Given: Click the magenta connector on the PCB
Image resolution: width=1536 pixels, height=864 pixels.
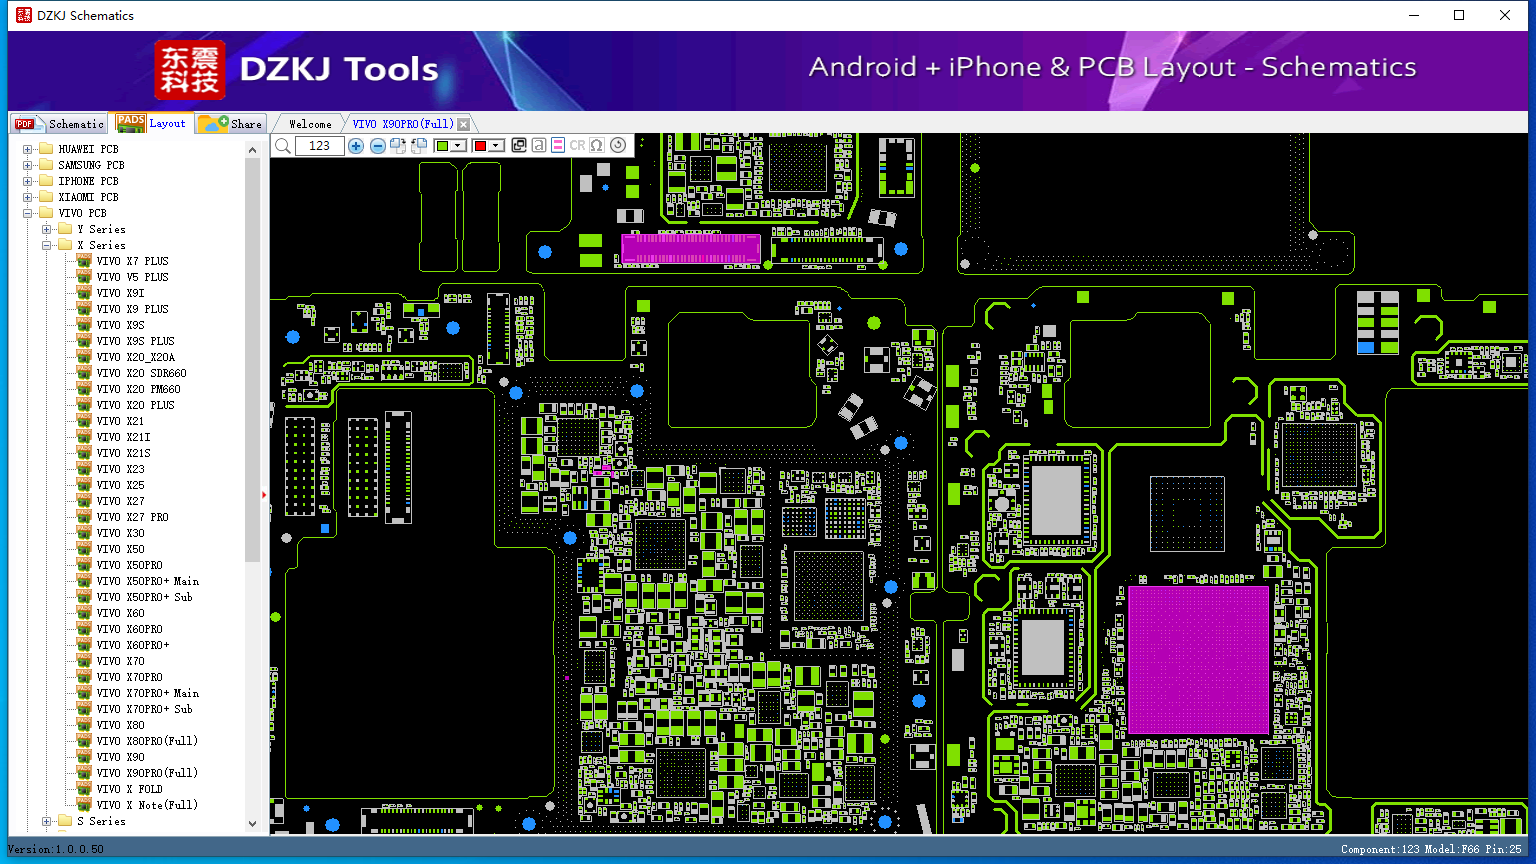Looking at the screenshot, I should [691, 248].
